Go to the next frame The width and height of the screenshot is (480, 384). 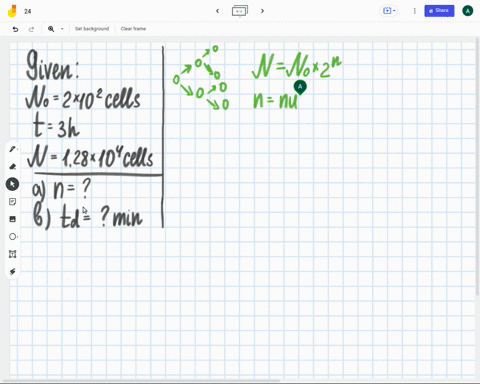(262, 11)
